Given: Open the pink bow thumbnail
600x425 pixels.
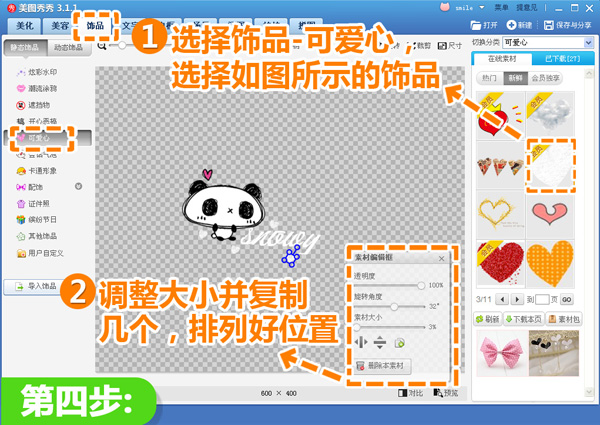Looking at the screenshot, I should (x=501, y=353).
